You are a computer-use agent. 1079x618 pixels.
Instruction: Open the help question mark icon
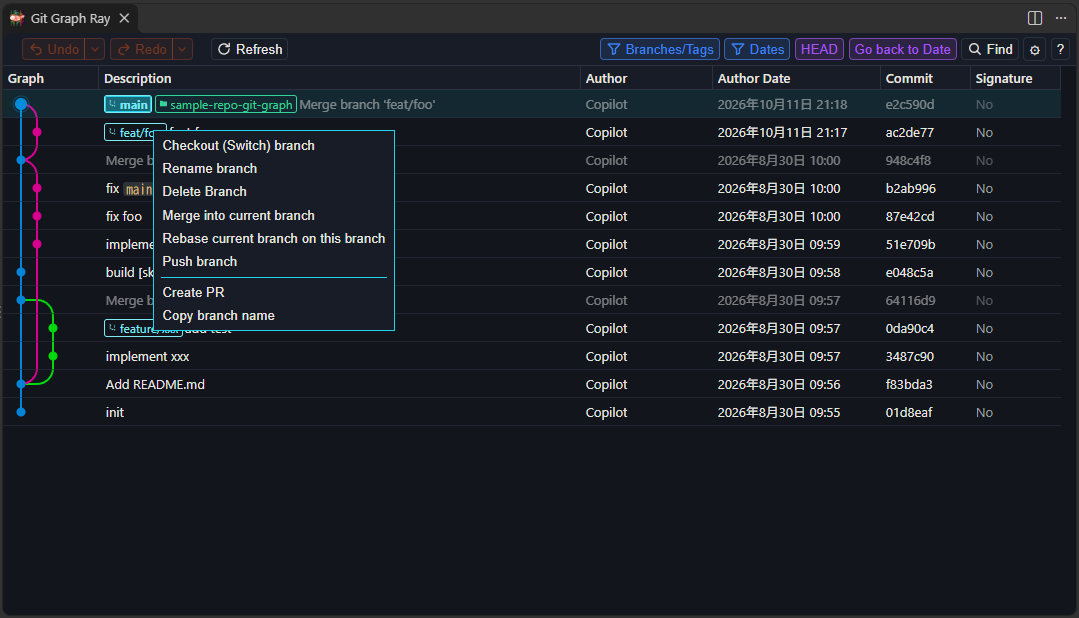(x=1060, y=50)
